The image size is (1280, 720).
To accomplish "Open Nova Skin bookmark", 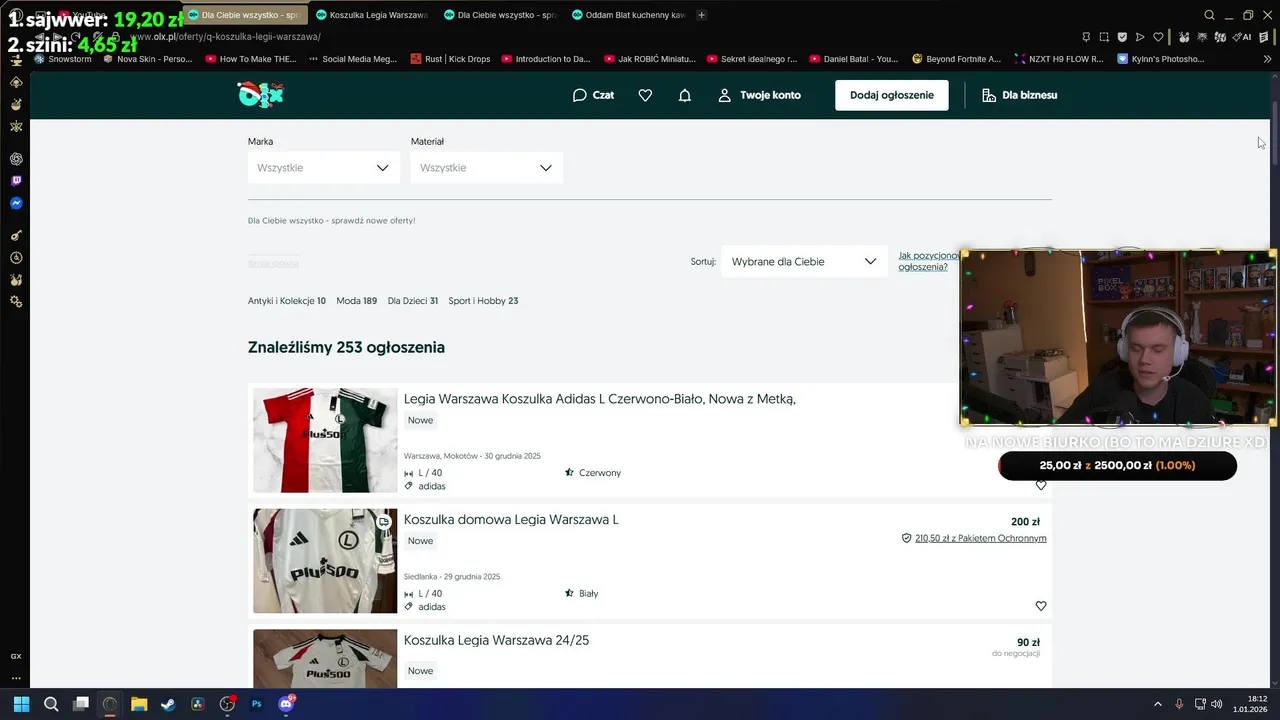I will coord(147,59).
